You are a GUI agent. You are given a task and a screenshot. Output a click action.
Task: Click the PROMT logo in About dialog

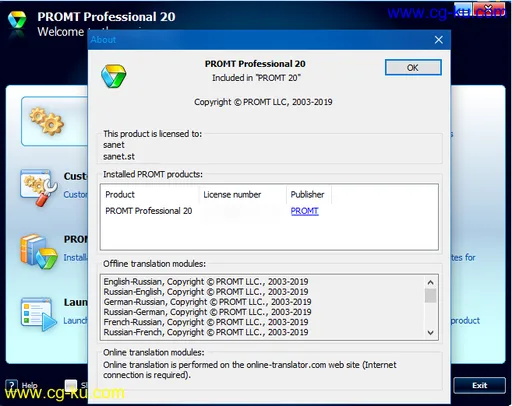click(x=113, y=76)
